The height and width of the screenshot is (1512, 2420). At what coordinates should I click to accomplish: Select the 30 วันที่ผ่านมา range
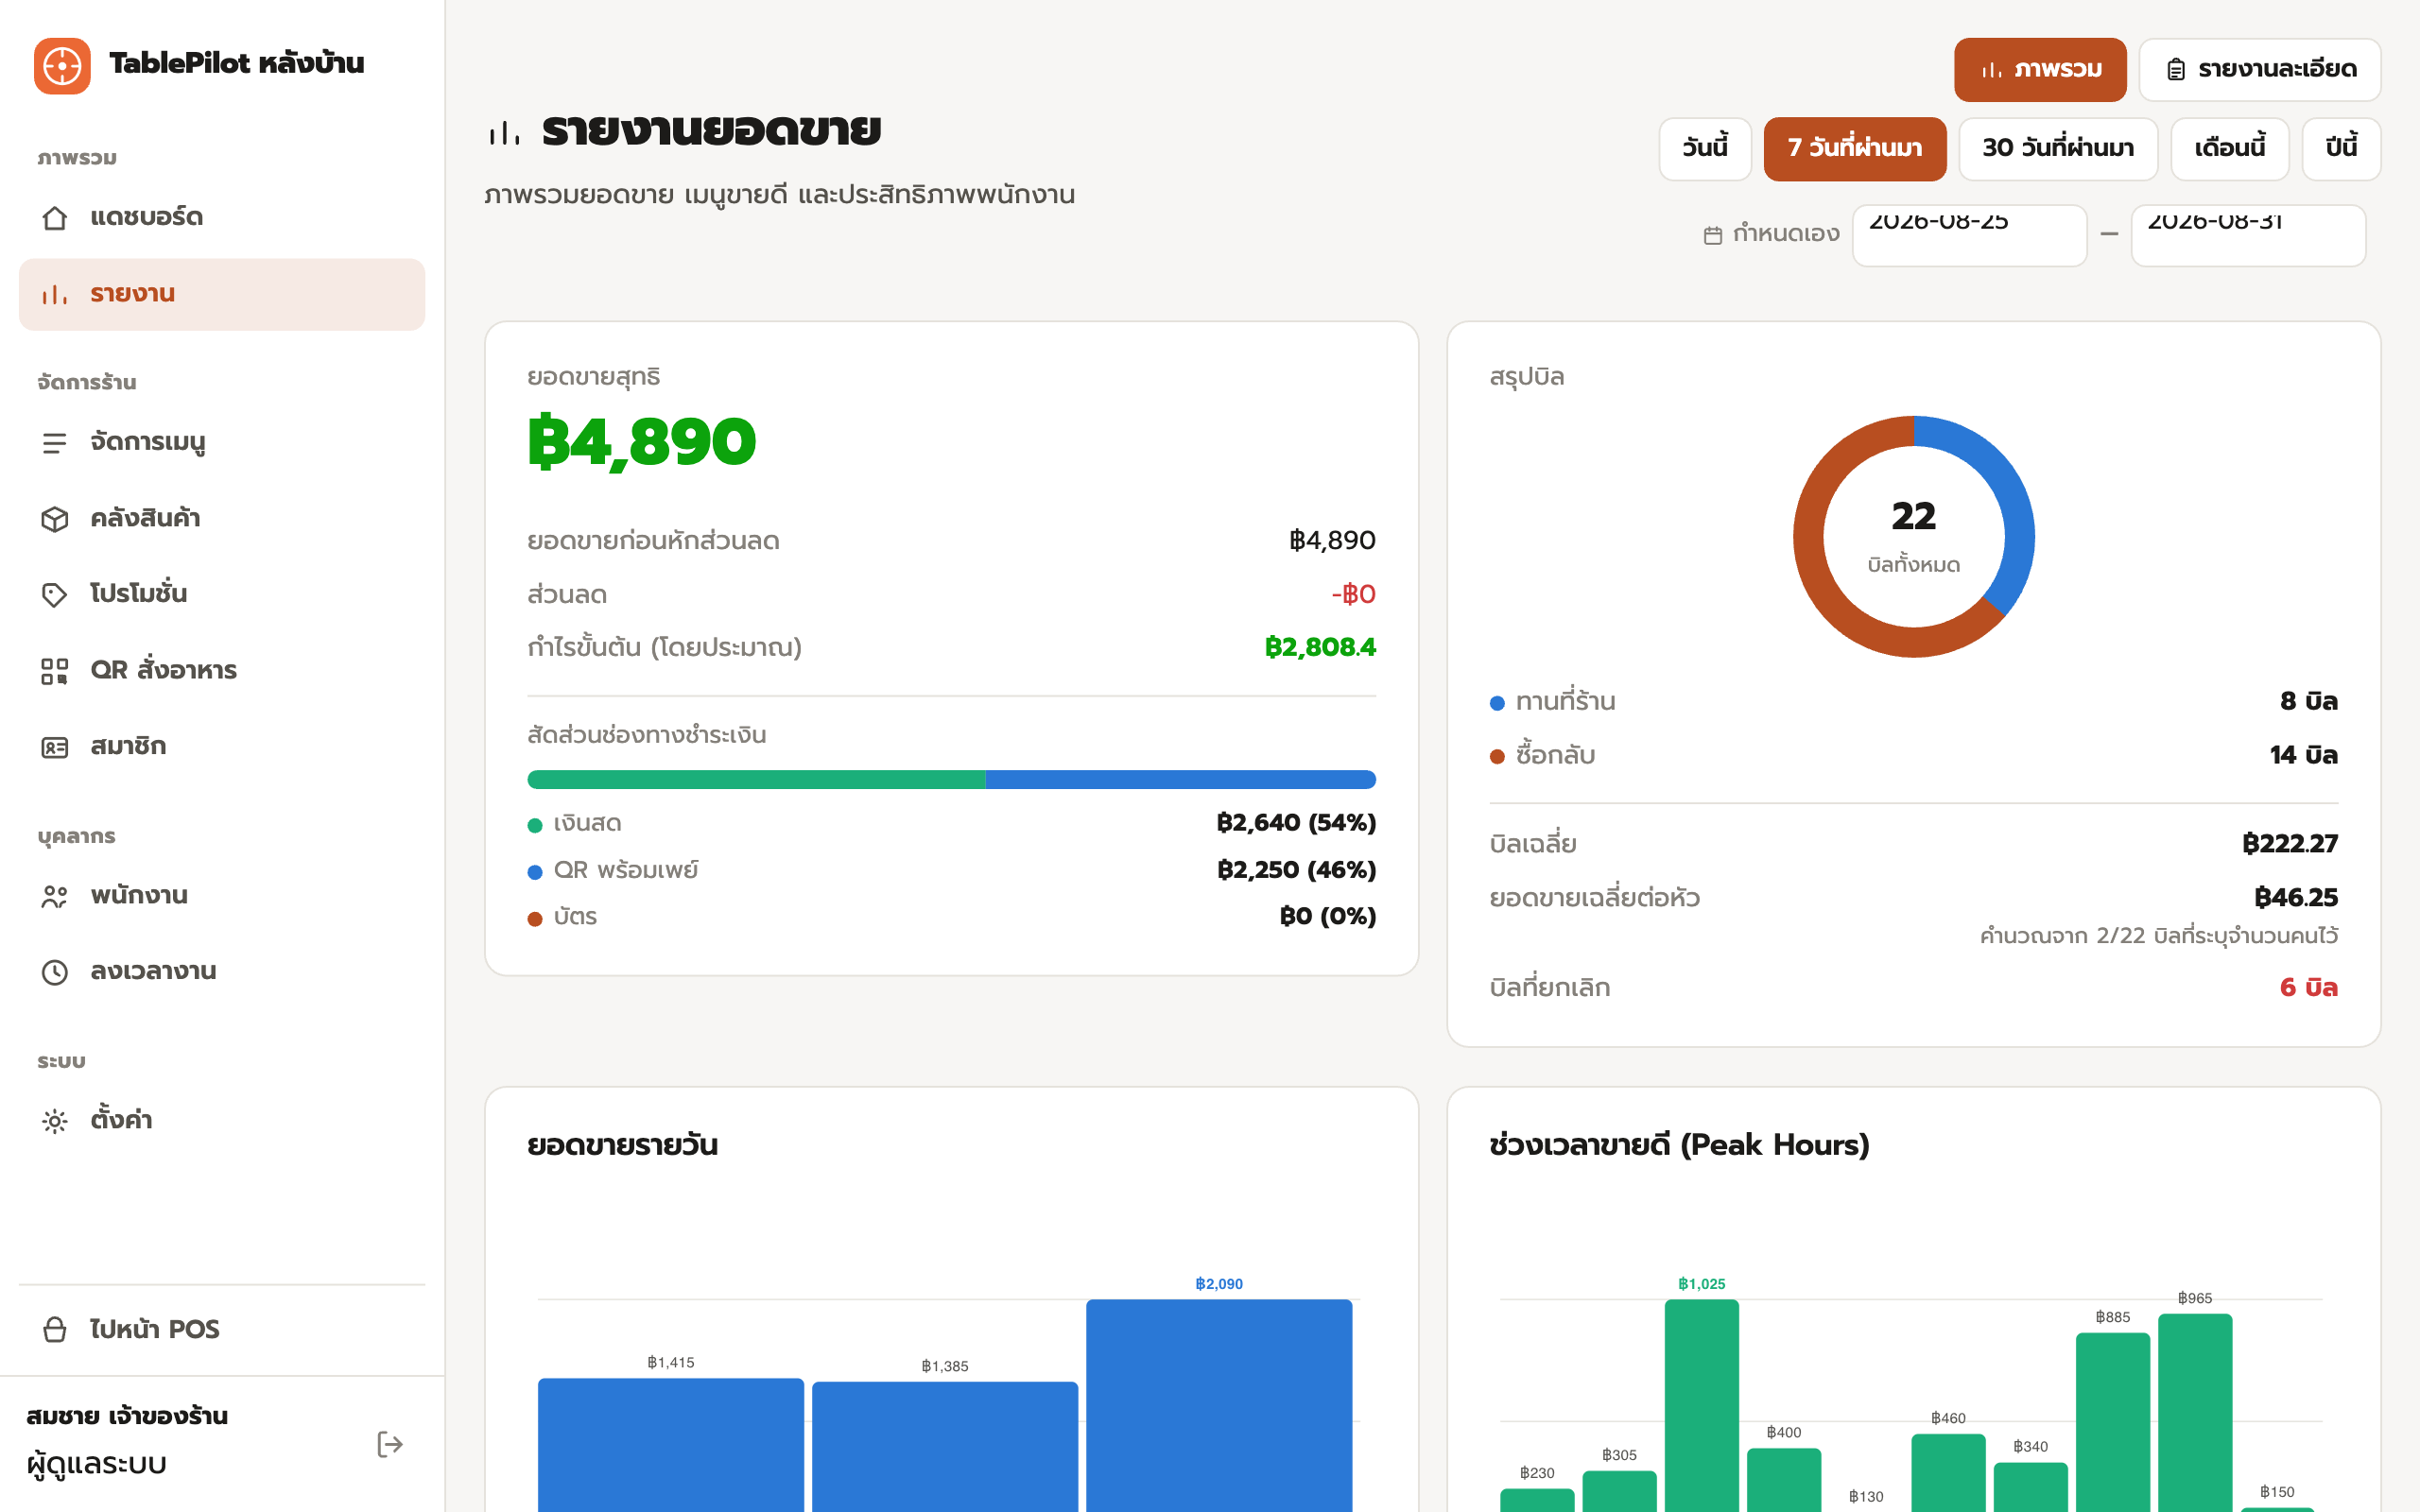[x=2058, y=149]
